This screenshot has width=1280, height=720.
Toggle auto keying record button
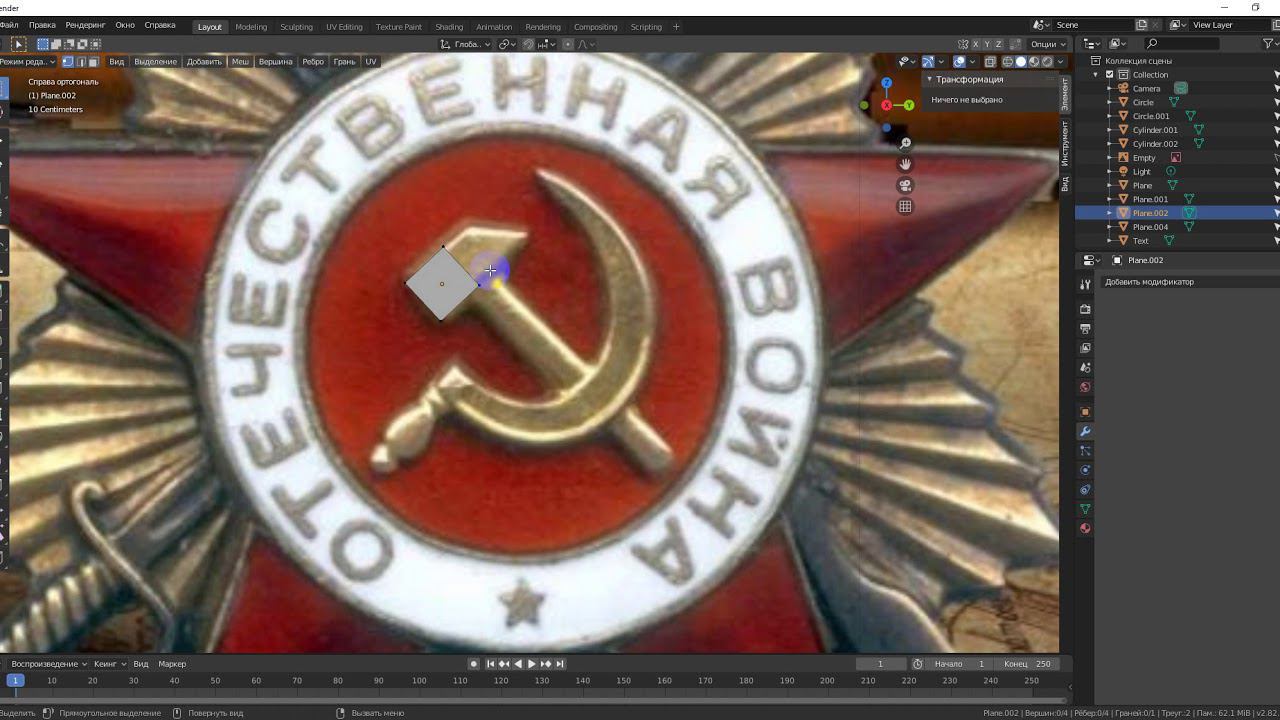(x=474, y=664)
